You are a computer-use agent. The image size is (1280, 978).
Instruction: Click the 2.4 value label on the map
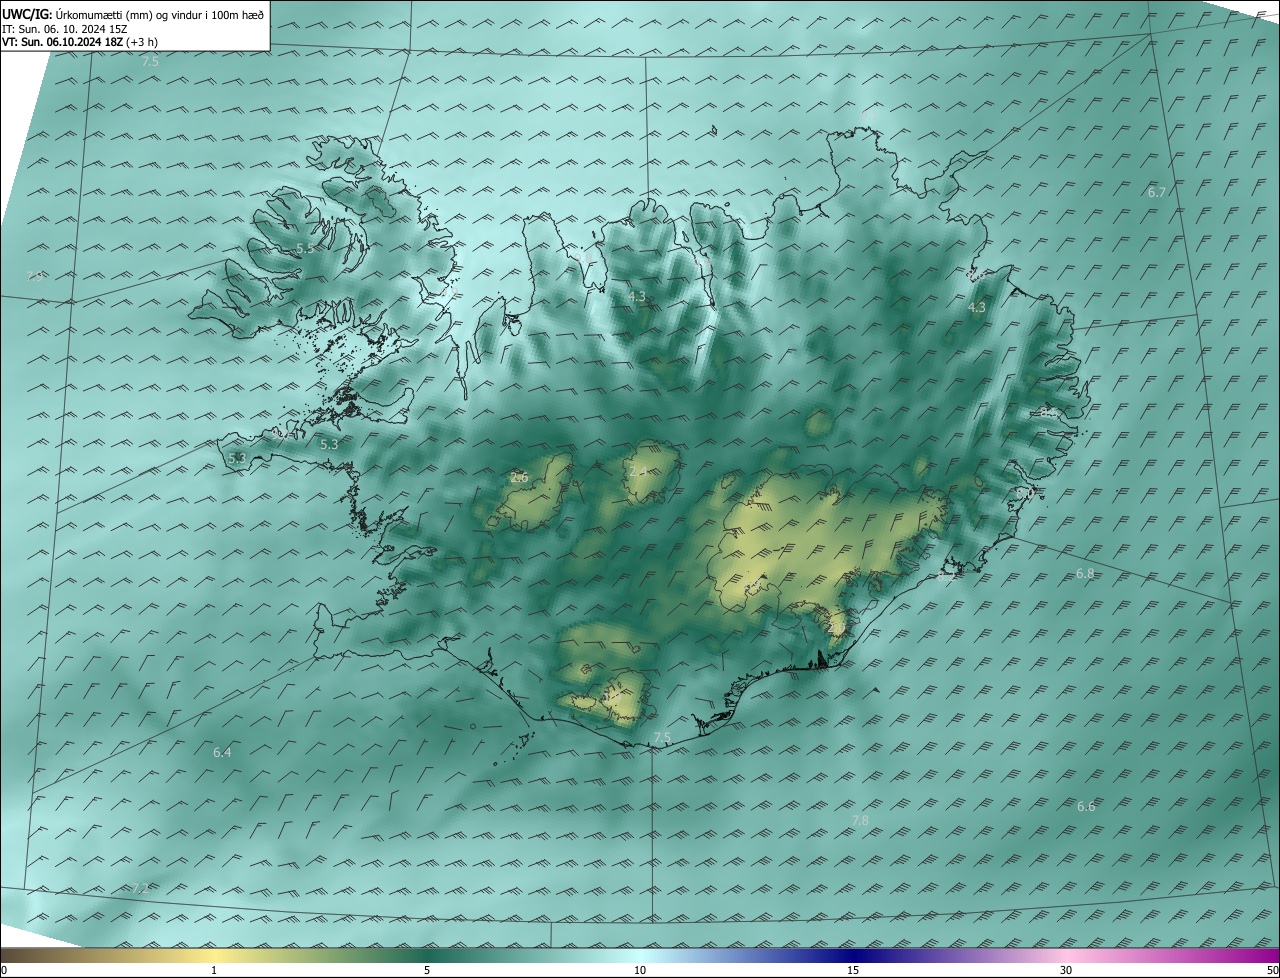637,471
